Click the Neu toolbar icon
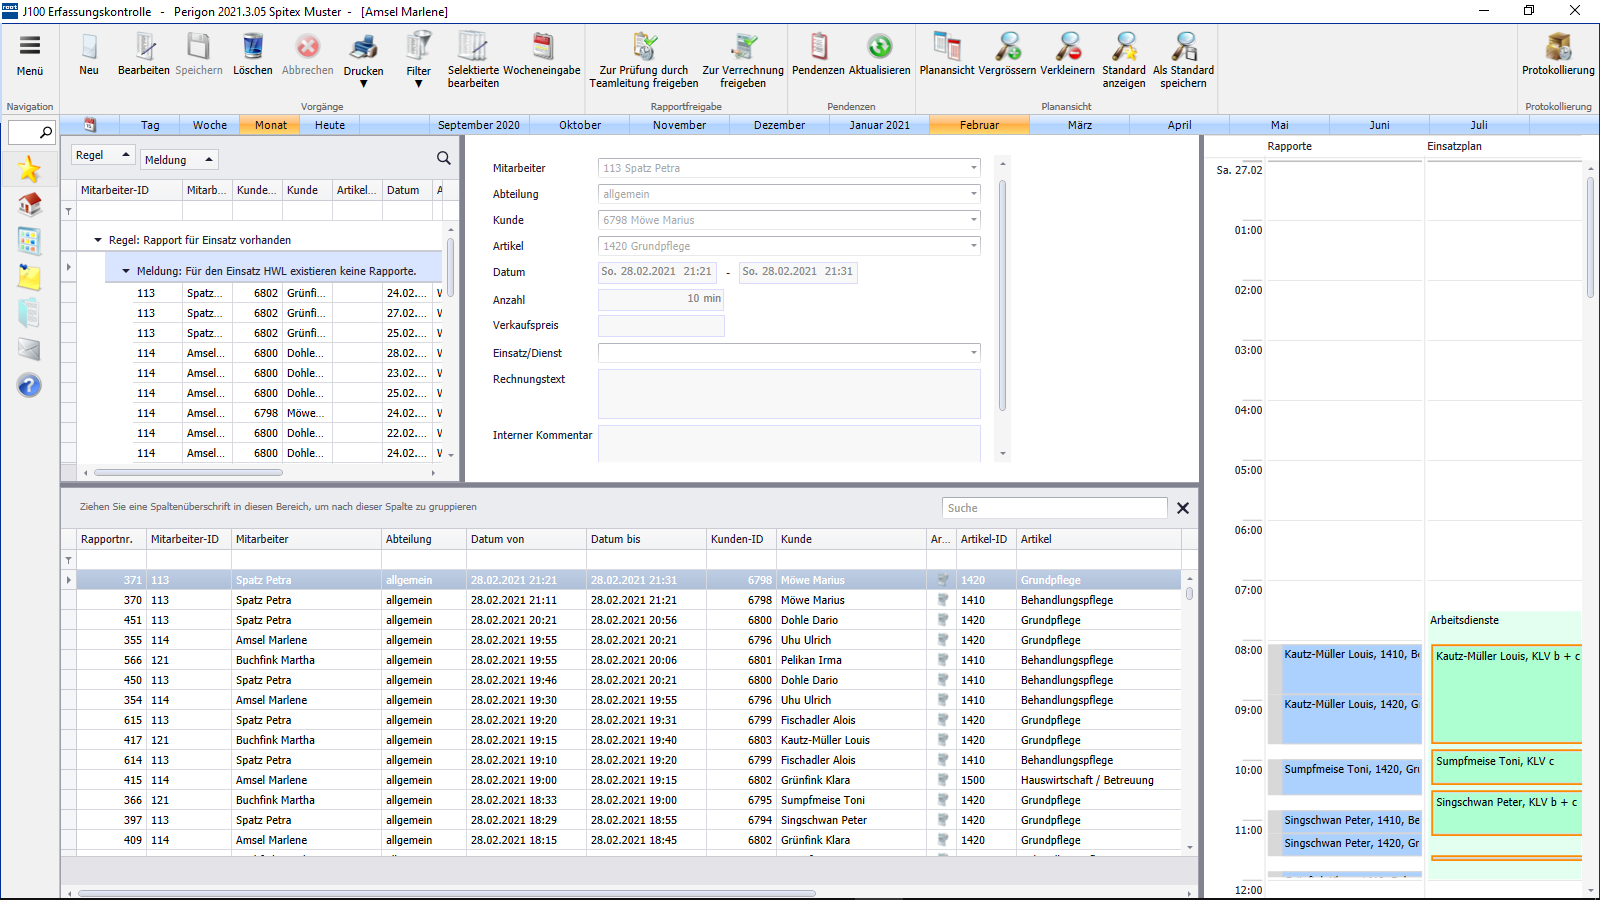This screenshot has height=900, width=1600. [89, 48]
